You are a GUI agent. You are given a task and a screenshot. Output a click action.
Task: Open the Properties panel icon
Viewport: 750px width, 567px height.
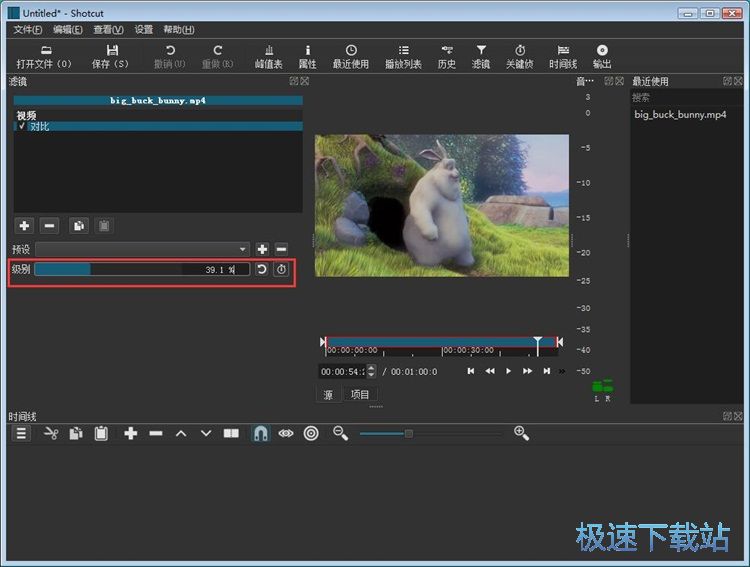[308, 56]
